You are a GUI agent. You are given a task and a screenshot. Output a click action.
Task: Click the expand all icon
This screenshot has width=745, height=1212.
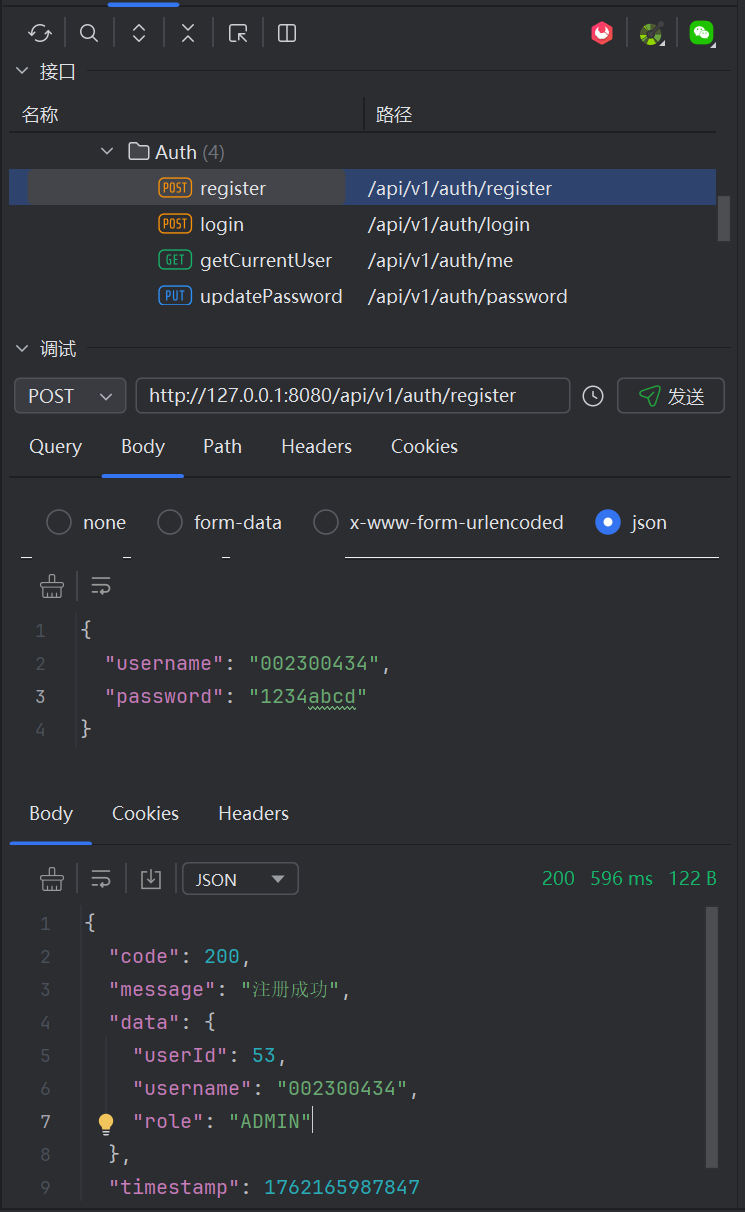[139, 33]
